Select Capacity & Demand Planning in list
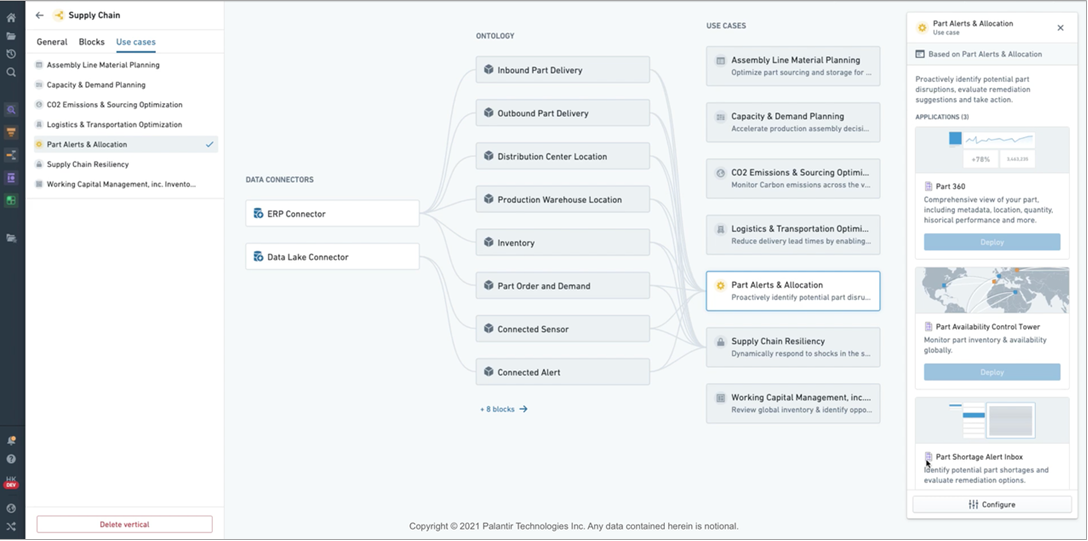1088x541 pixels. (x=126, y=85)
